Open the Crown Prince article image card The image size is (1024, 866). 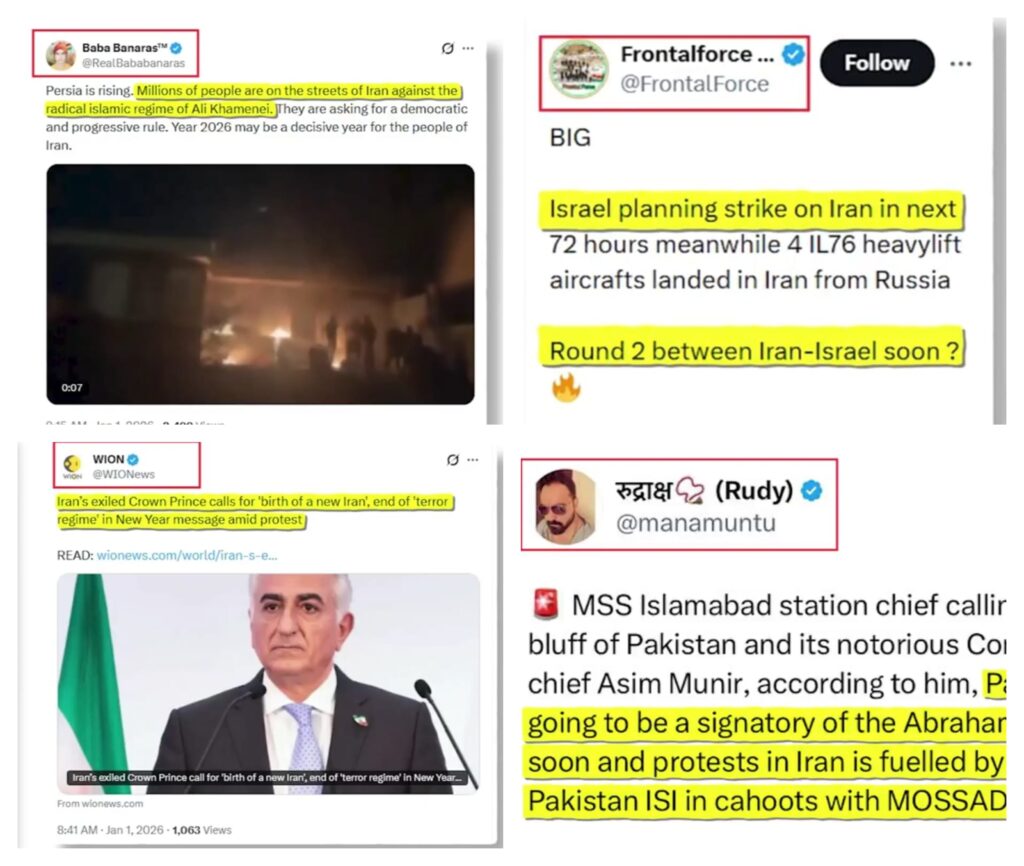tap(268, 684)
